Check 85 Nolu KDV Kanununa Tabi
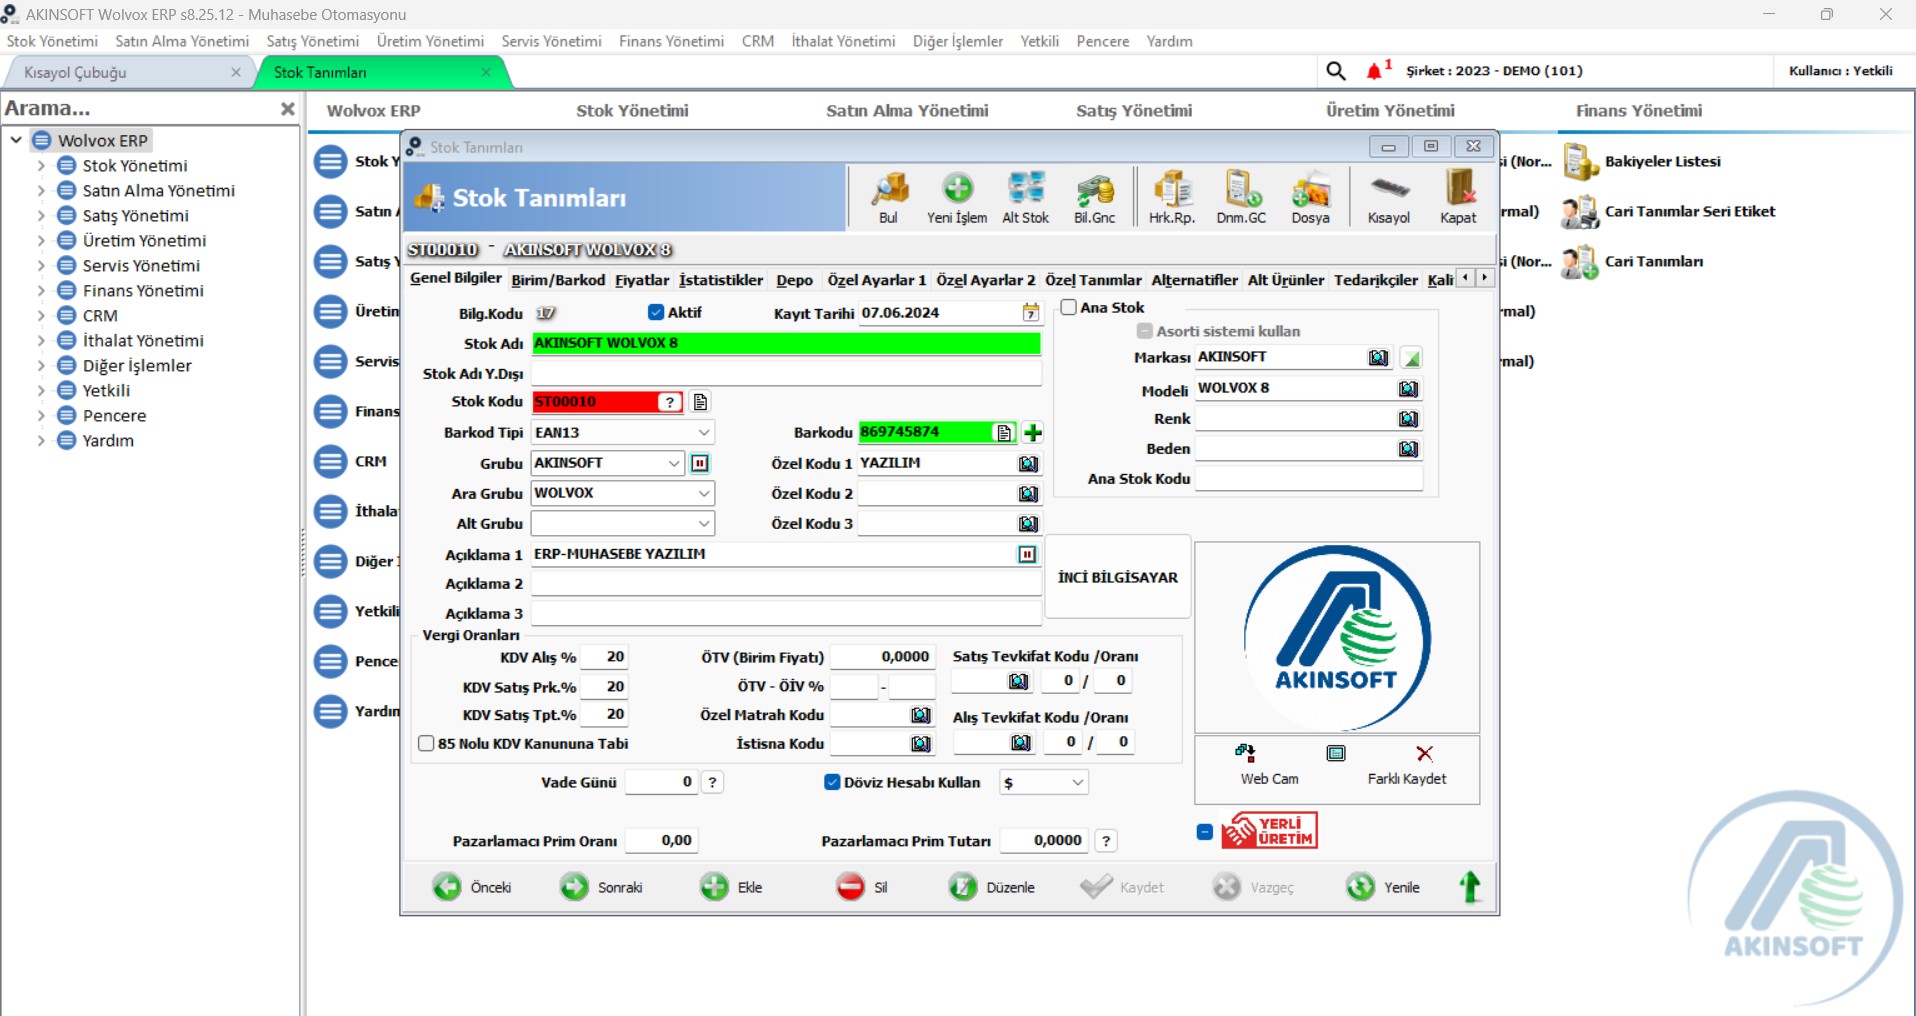The width and height of the screenshot is (1916, 1016). pos(426,743)
